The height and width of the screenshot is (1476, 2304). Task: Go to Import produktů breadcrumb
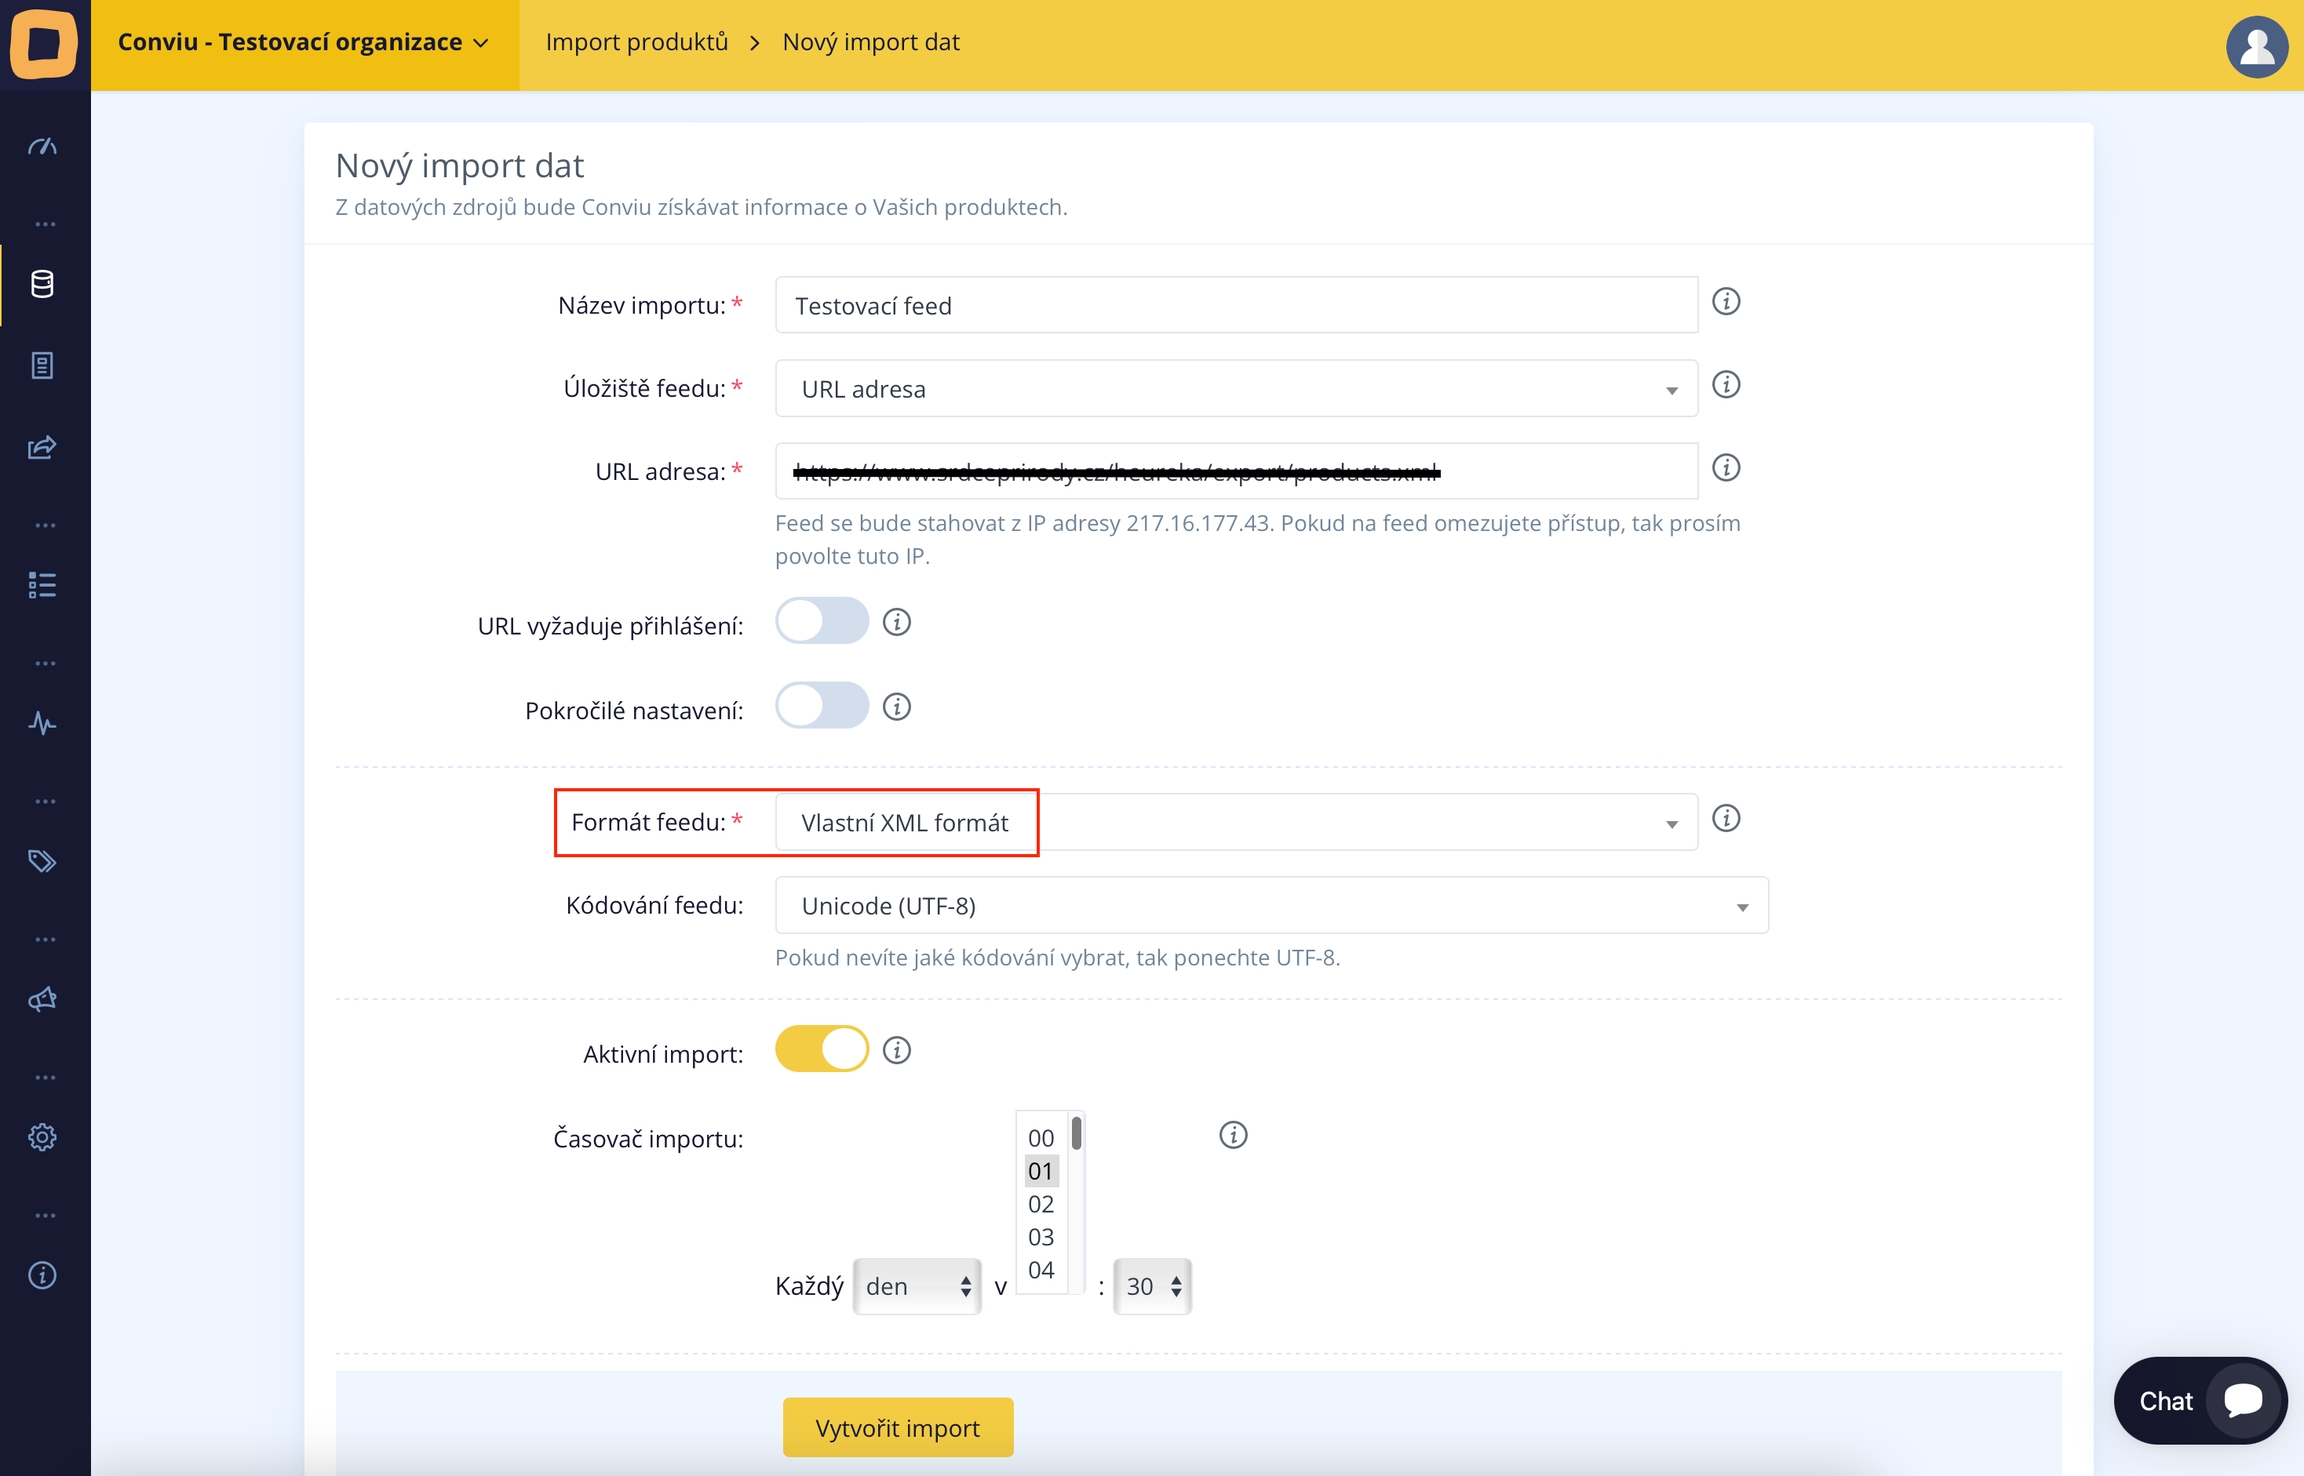coord(636,42)
